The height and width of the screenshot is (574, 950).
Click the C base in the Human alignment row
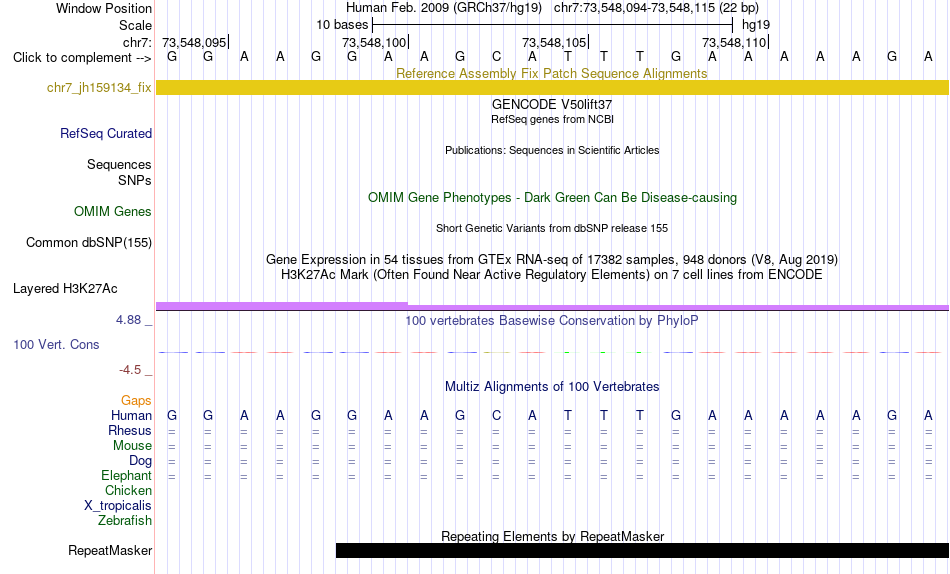click(x=496, y=416)
